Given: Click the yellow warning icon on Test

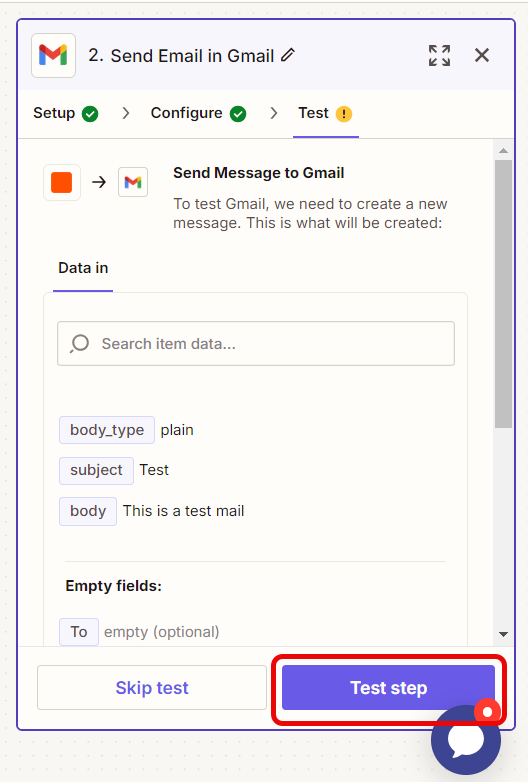Looking at the screenshot, I should pyautogui.click(x=344, y=114).
